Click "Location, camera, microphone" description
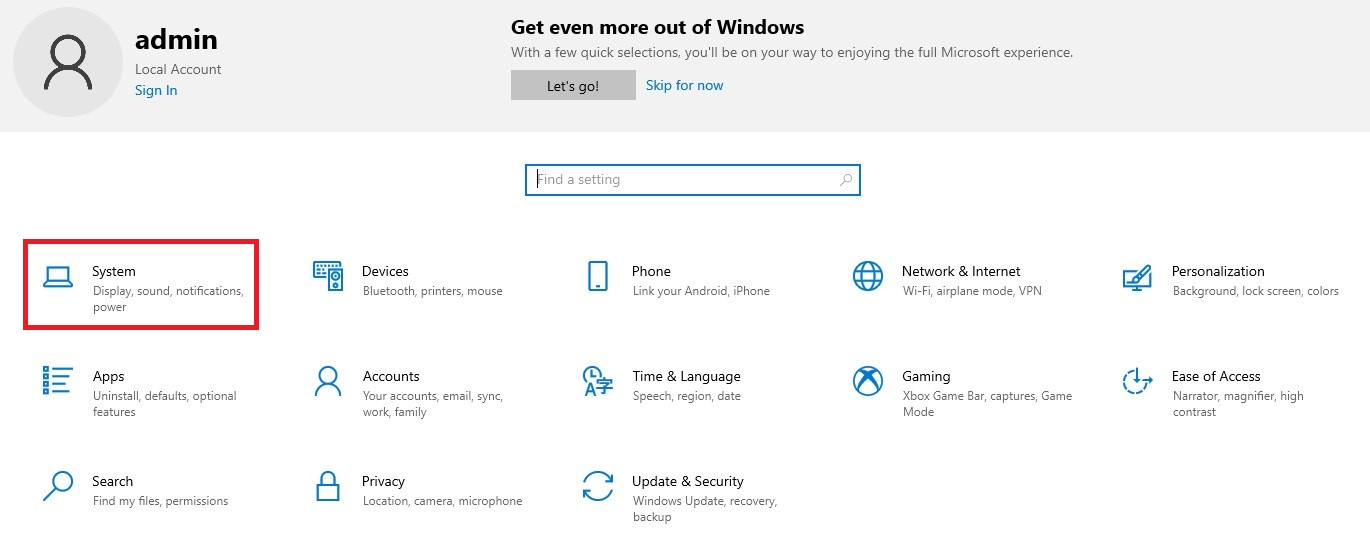 click(x=442, y=501)
